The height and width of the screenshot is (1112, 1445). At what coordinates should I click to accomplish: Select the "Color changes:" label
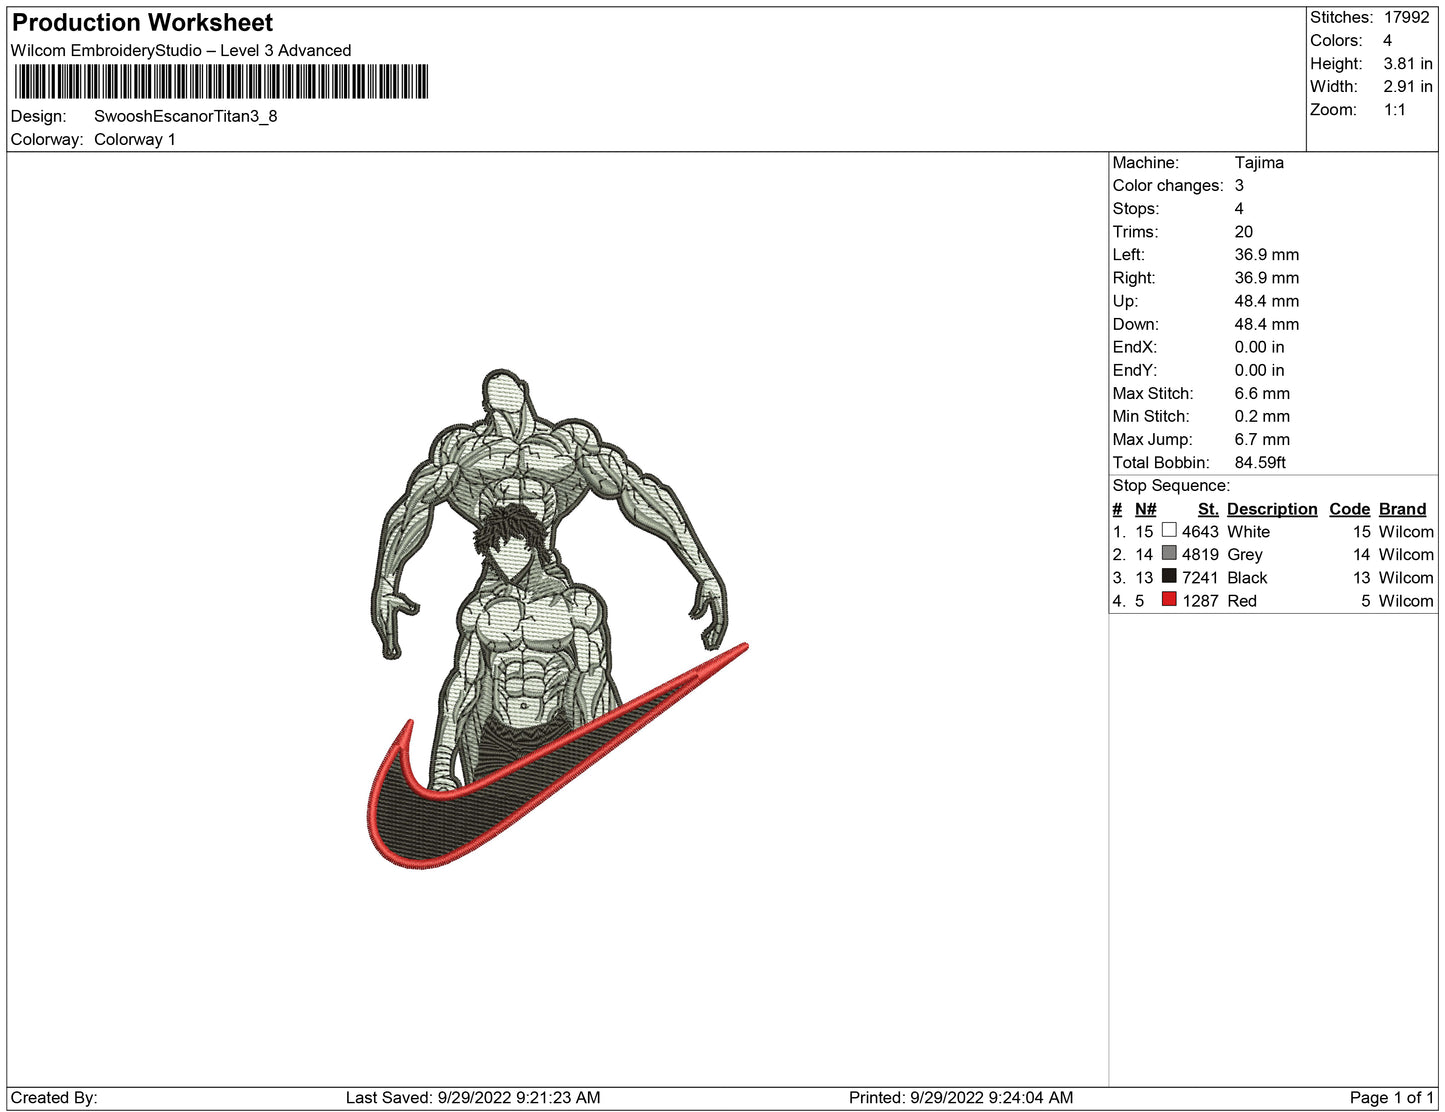pos(1168,185)
